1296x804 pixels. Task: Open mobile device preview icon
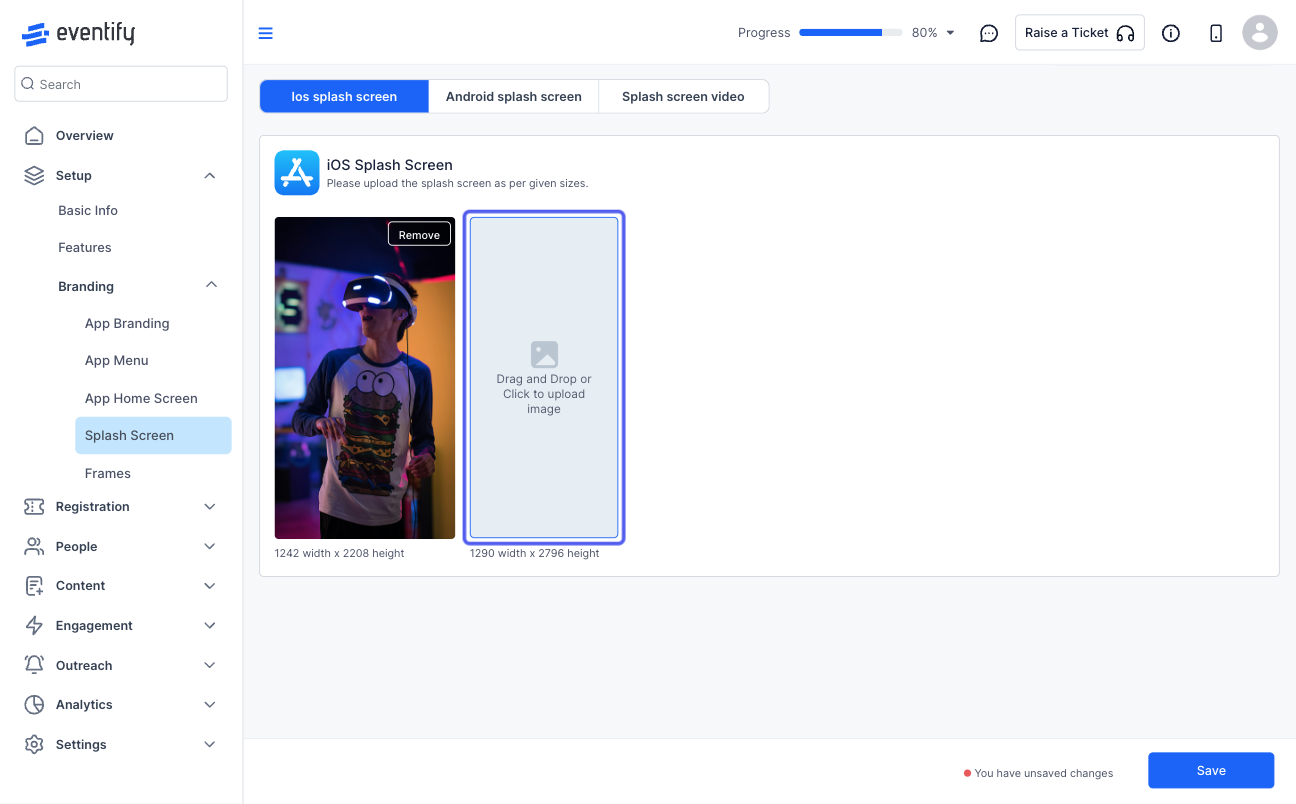pyautogui.click(x=1216, y=33)
